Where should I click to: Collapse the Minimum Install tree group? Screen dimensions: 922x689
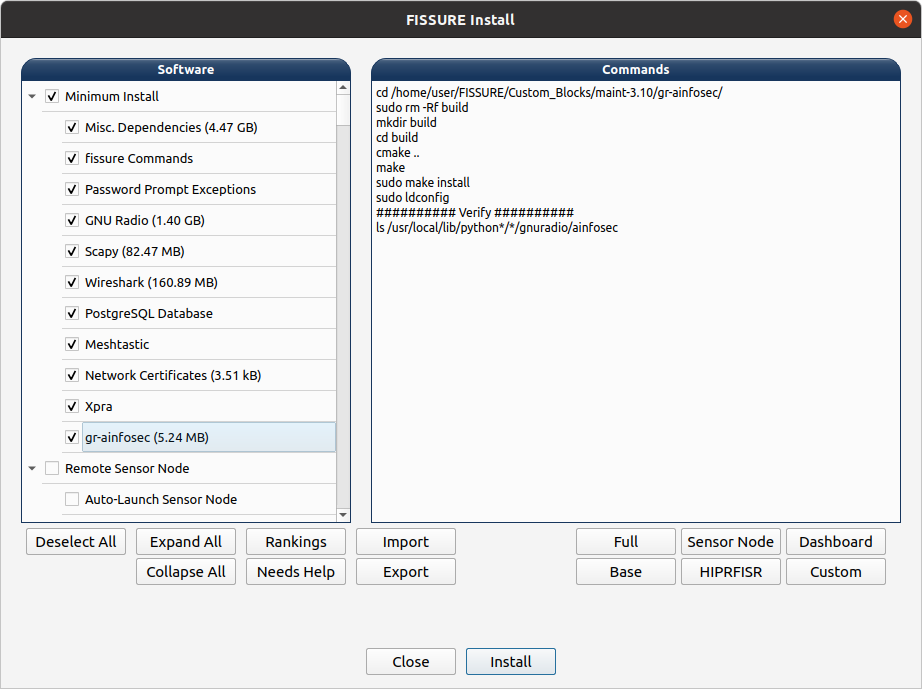pyautogui.click(x=32, y=96)
